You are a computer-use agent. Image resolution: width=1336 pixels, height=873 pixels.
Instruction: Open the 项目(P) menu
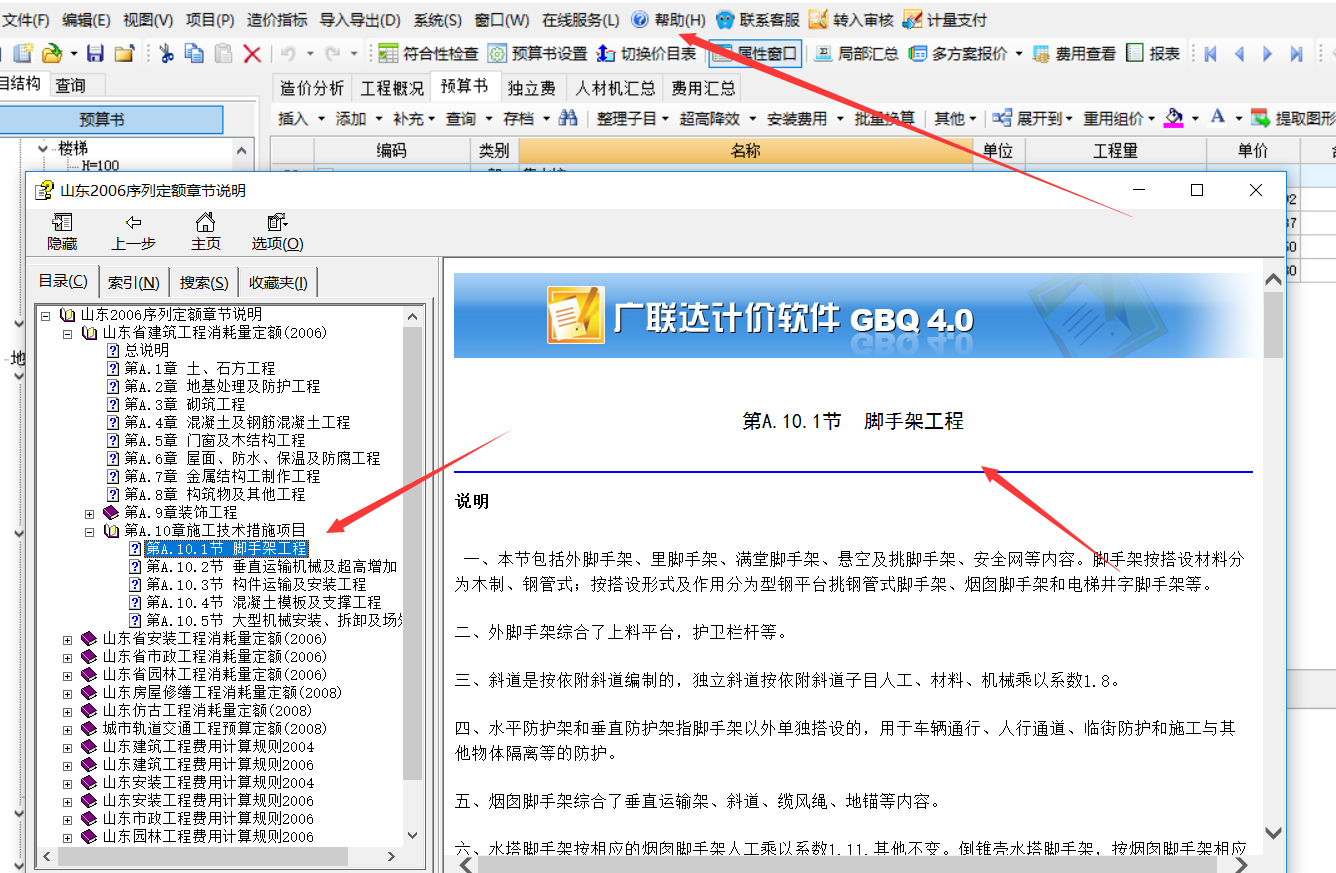coord(210,20)
